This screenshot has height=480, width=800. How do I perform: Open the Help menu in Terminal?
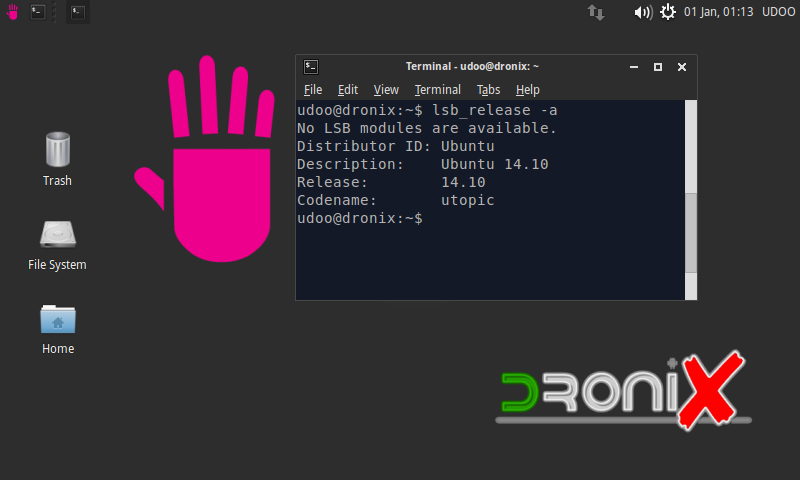[x=528, y=90]
